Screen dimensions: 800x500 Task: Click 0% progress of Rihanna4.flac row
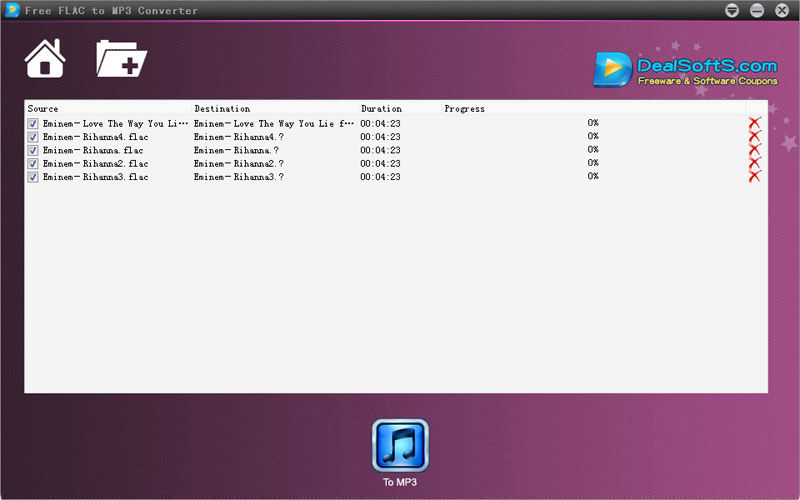pyautogui.click(x=593, y=136)
